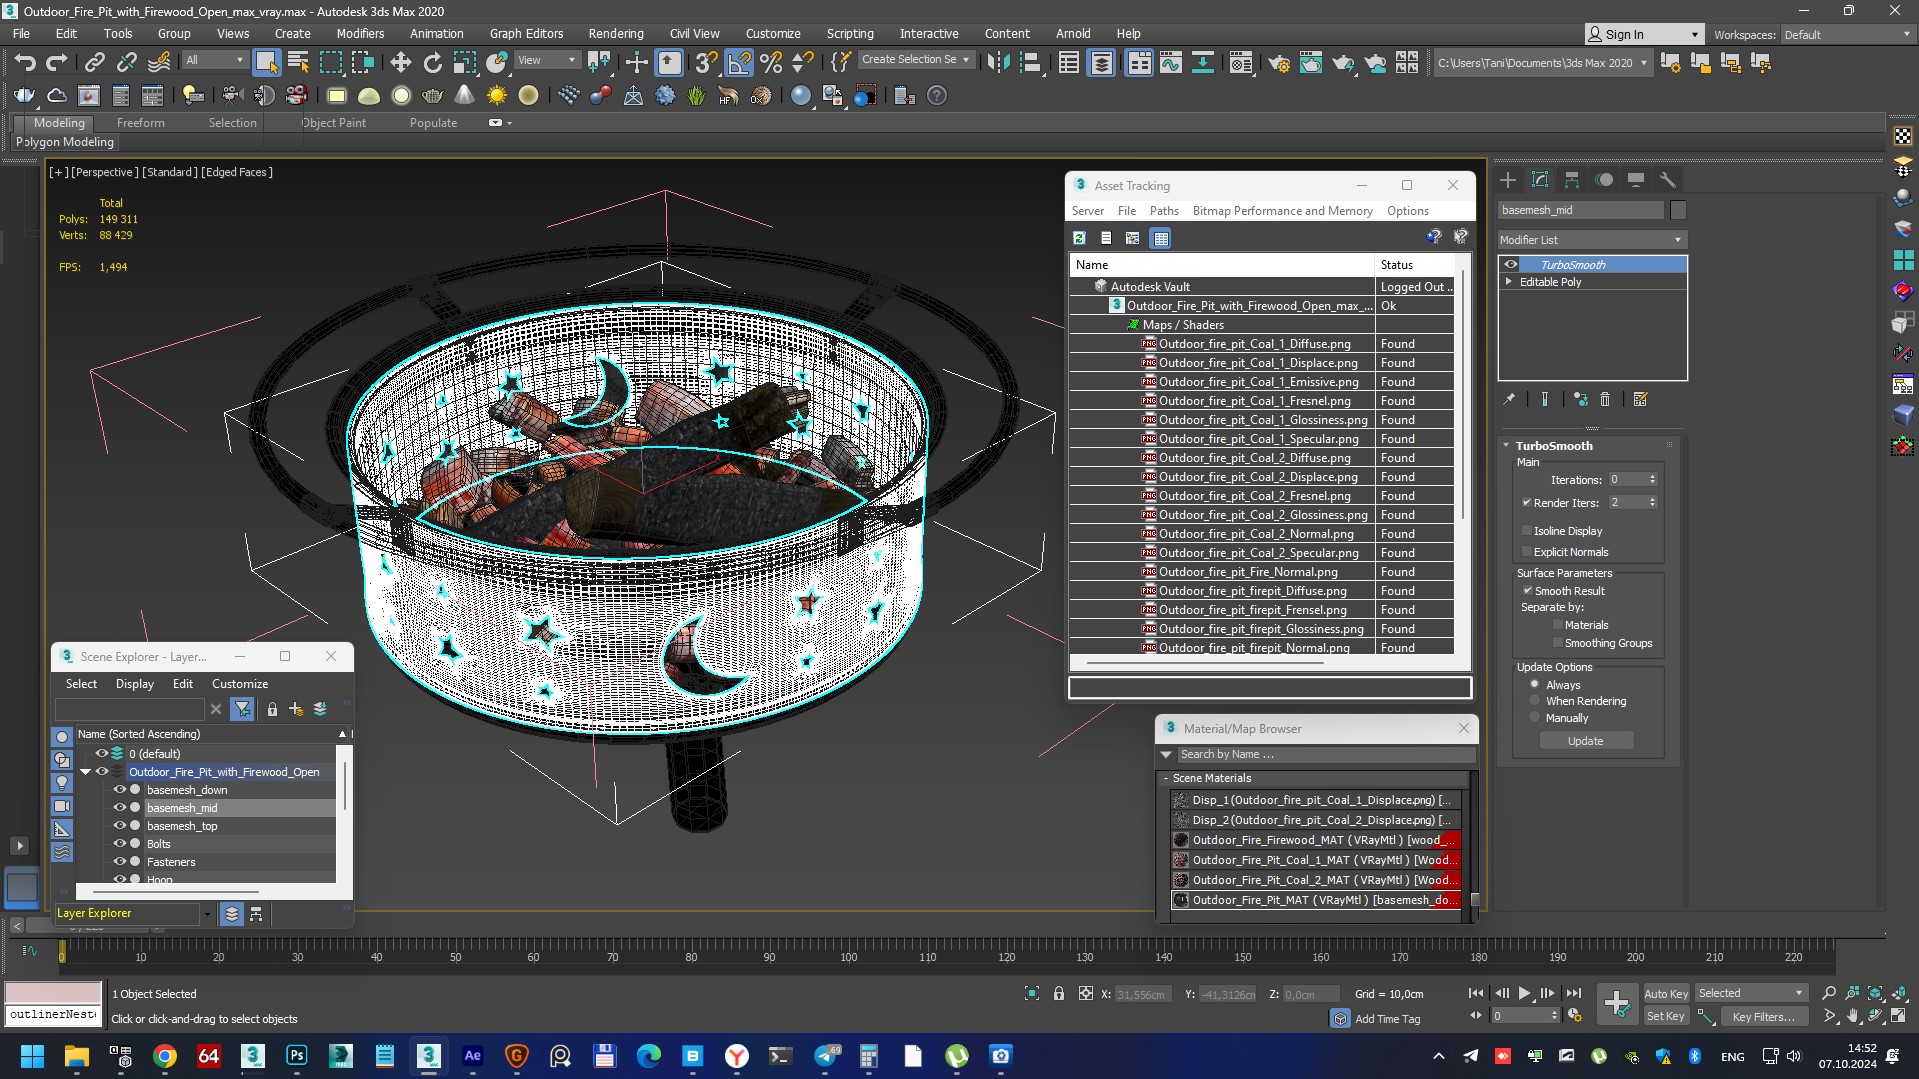The height and width of the screenshot is (1079, 1919).
Task: Collapse Outdoor_Fire_Pit_with_Firewood_Open layer
Action: tap(85, 772)
